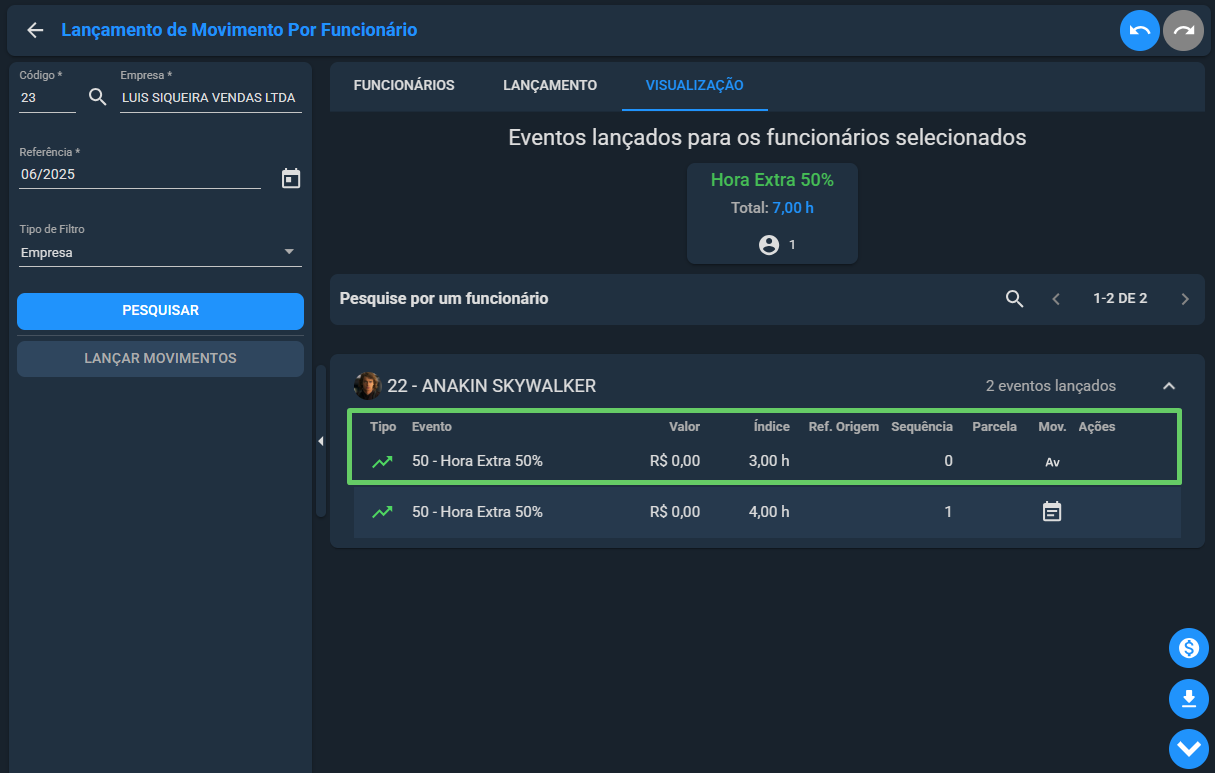Open the calendar picker for Referência
Viewport: 1215px width, 773px height.
(x=291, y=178)
